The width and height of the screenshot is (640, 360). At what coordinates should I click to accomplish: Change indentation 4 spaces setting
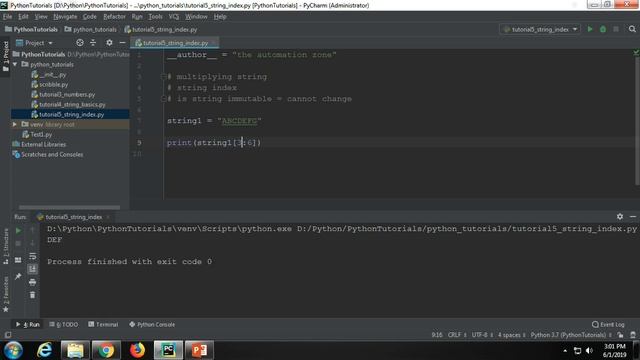click(x=511, y=335)
